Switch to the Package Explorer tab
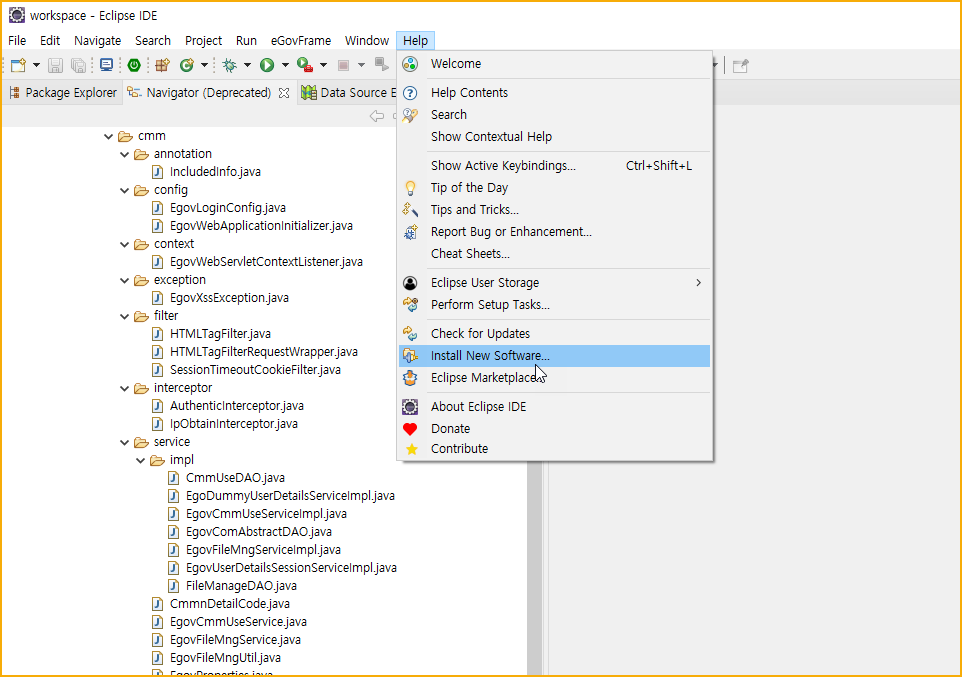 pyautogui.click(x=63, y=93)
